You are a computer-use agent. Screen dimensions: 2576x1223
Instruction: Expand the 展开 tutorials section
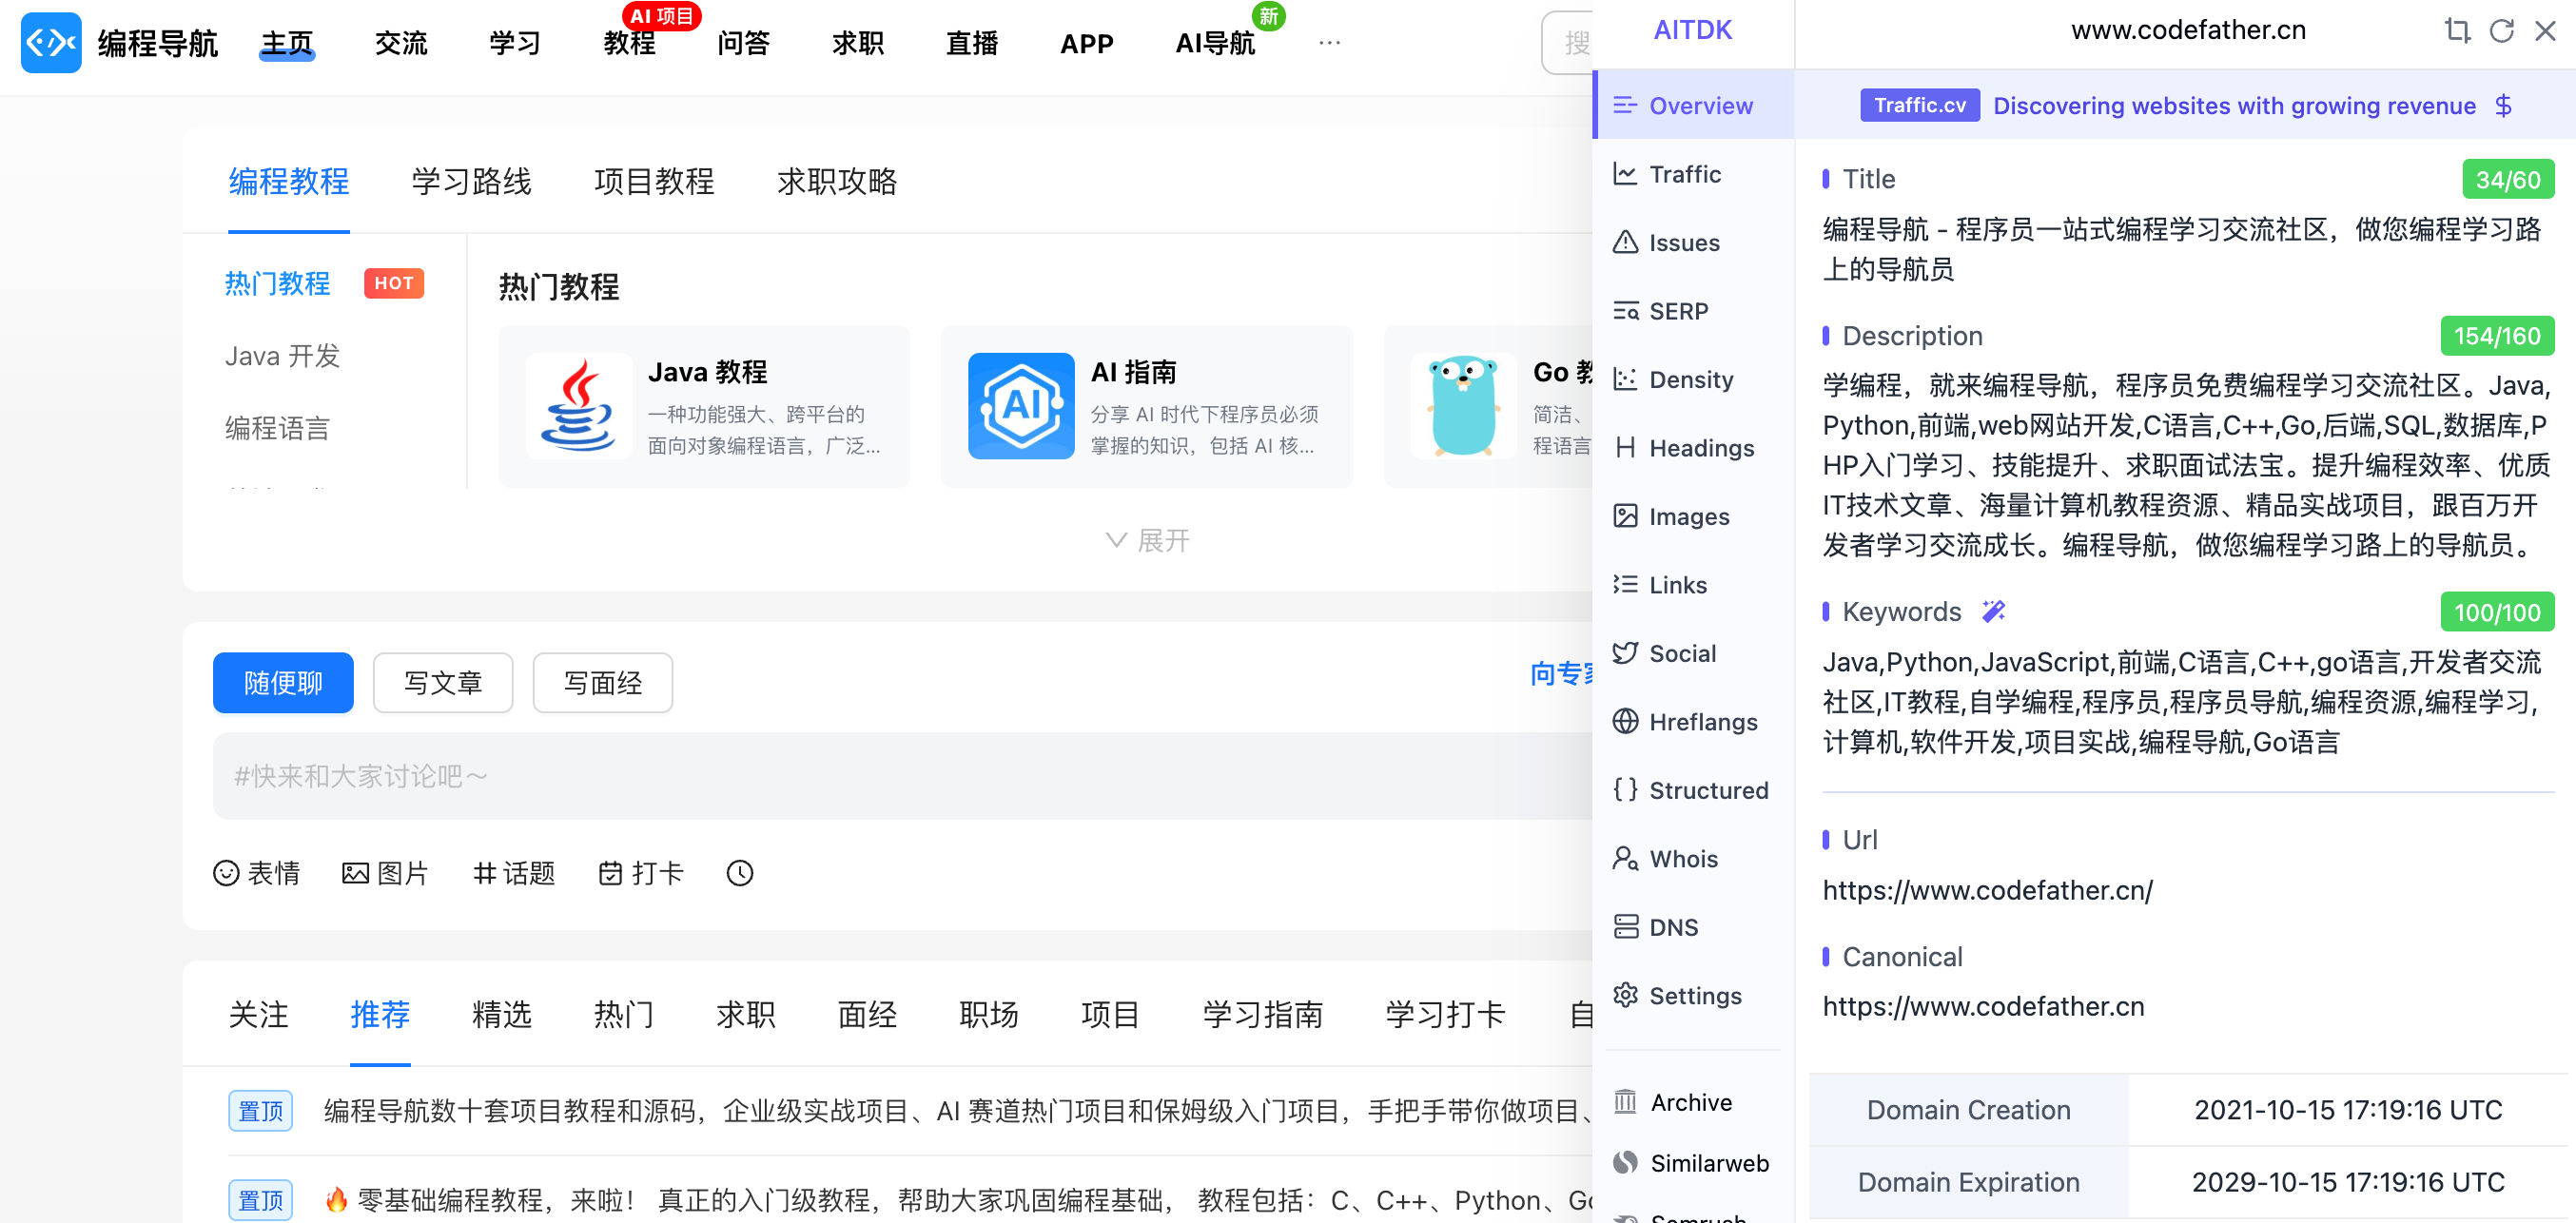1147,541
